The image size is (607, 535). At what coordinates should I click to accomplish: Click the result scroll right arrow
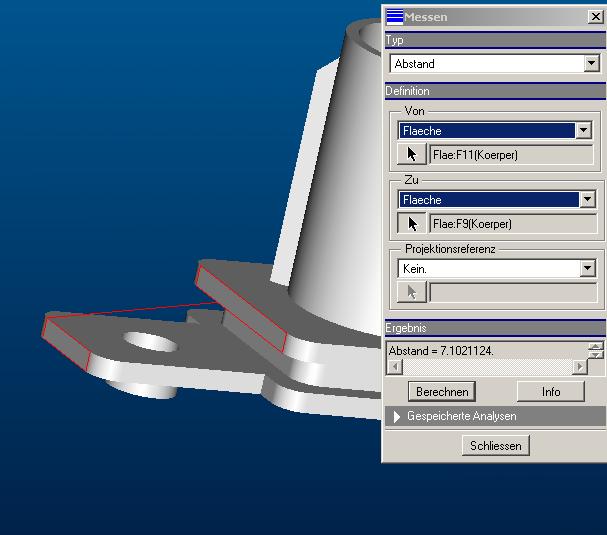pyautogui.click(x=580, y=366)
